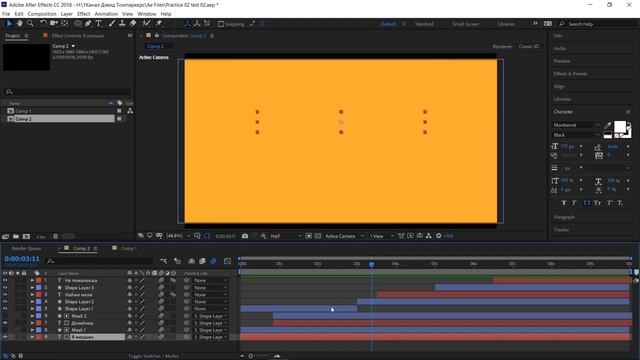This screenshot has width=640, height=360.
Task: Select the Hand tool
Action: [20, 24]
